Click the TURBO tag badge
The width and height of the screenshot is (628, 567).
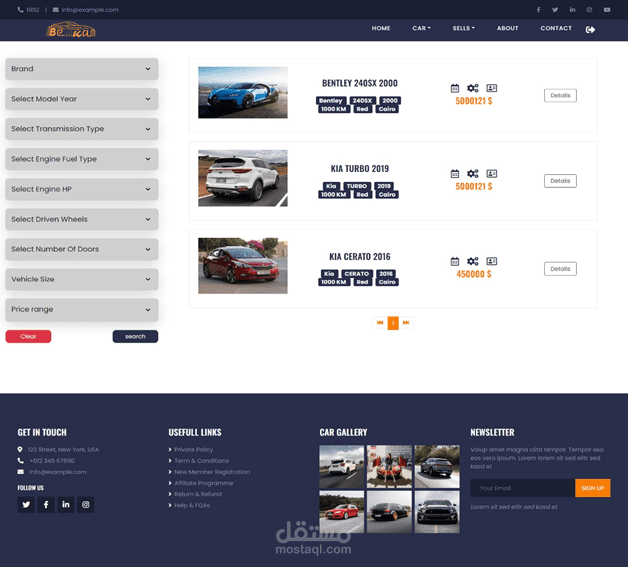tap(356, 186)
